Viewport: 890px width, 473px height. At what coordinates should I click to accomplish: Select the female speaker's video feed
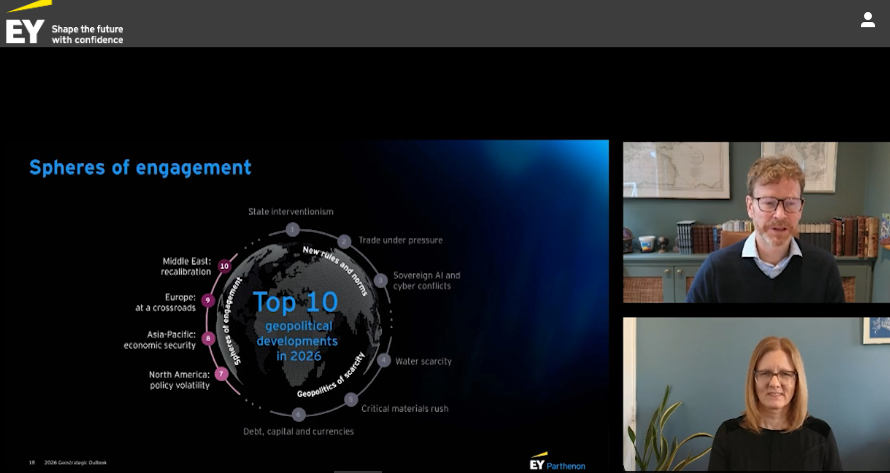[755, 394]
